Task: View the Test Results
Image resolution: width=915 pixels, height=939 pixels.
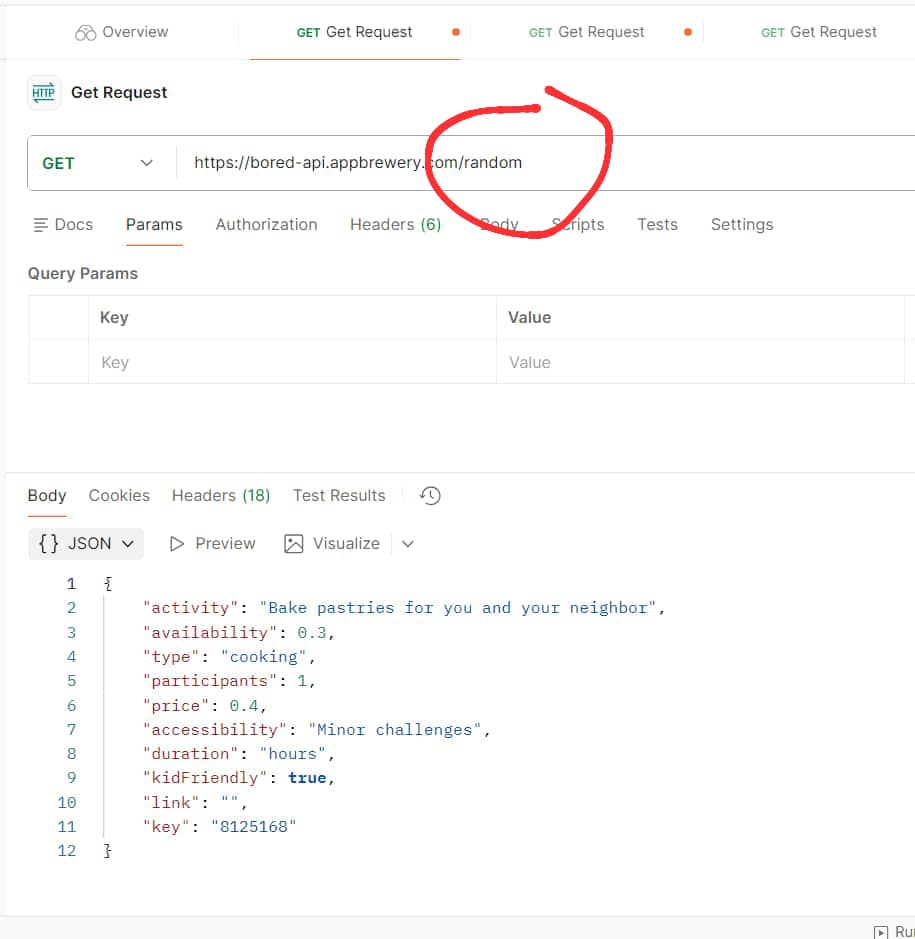Action: [339, 495]
